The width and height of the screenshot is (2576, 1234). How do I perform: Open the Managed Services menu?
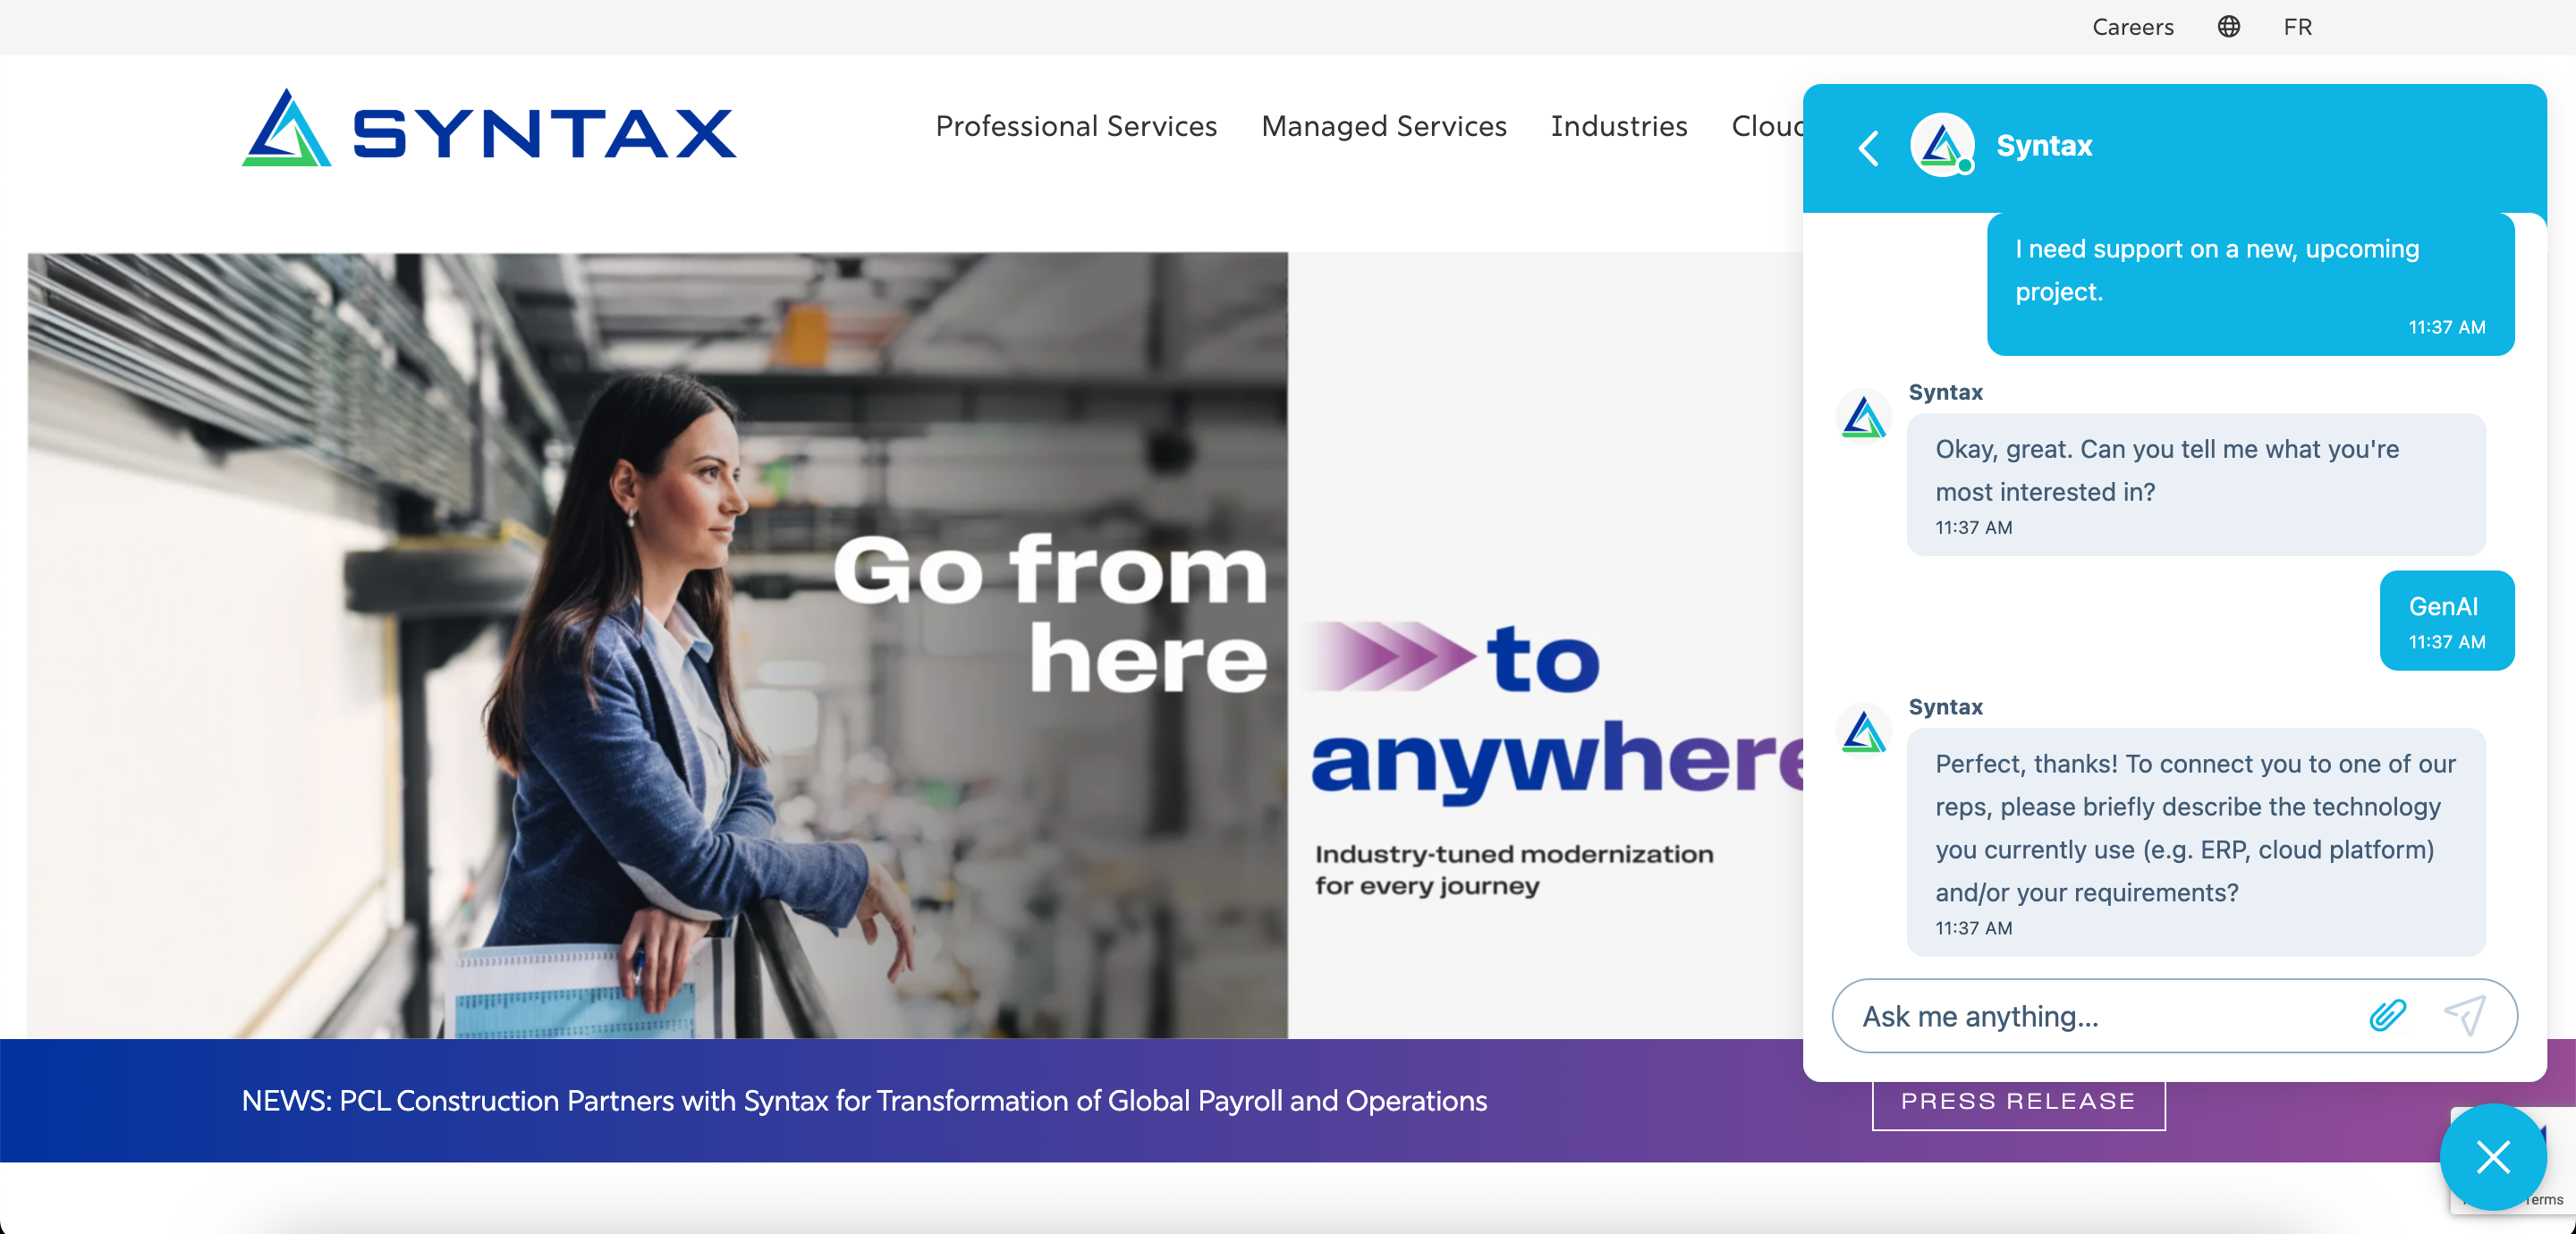point(1384,126)
